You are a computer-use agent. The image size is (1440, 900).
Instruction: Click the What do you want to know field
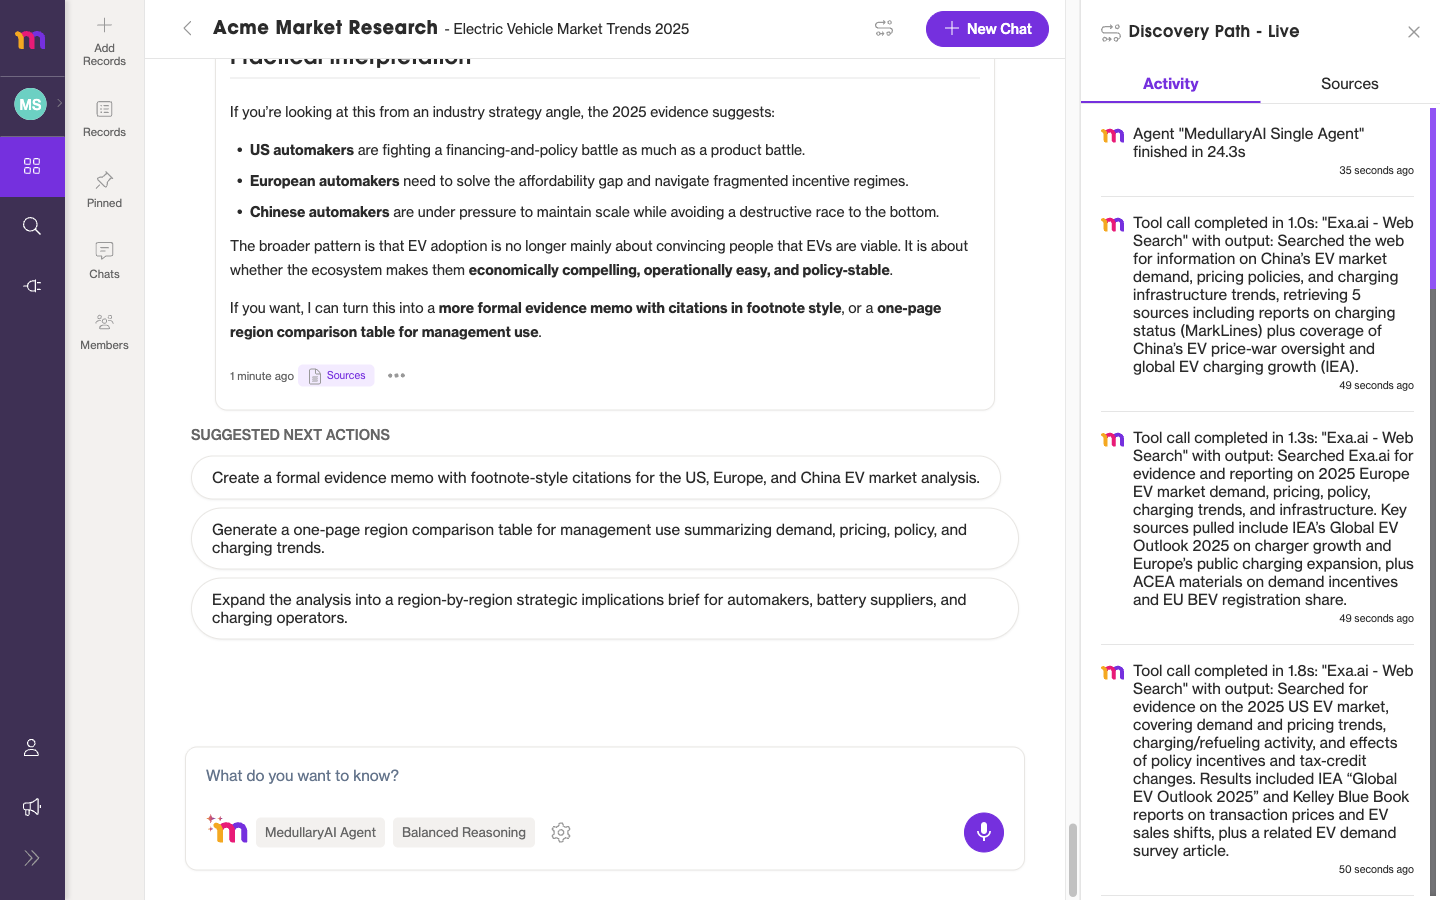pos(604,776)
